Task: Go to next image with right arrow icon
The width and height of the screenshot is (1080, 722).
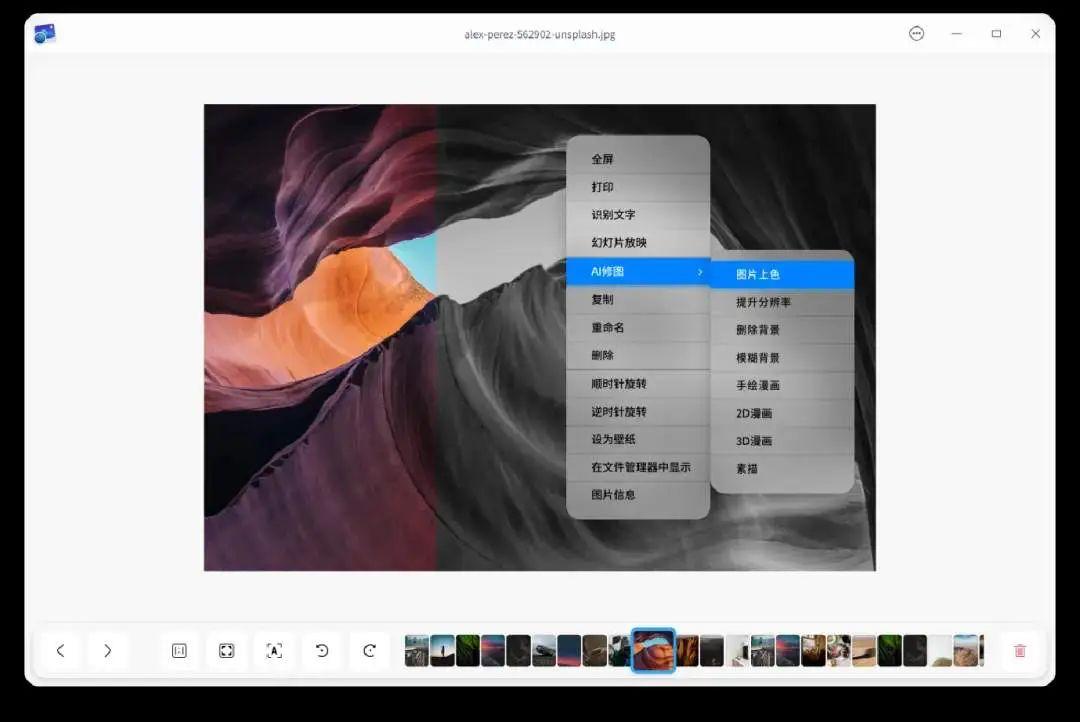Action: click(108, 650)
